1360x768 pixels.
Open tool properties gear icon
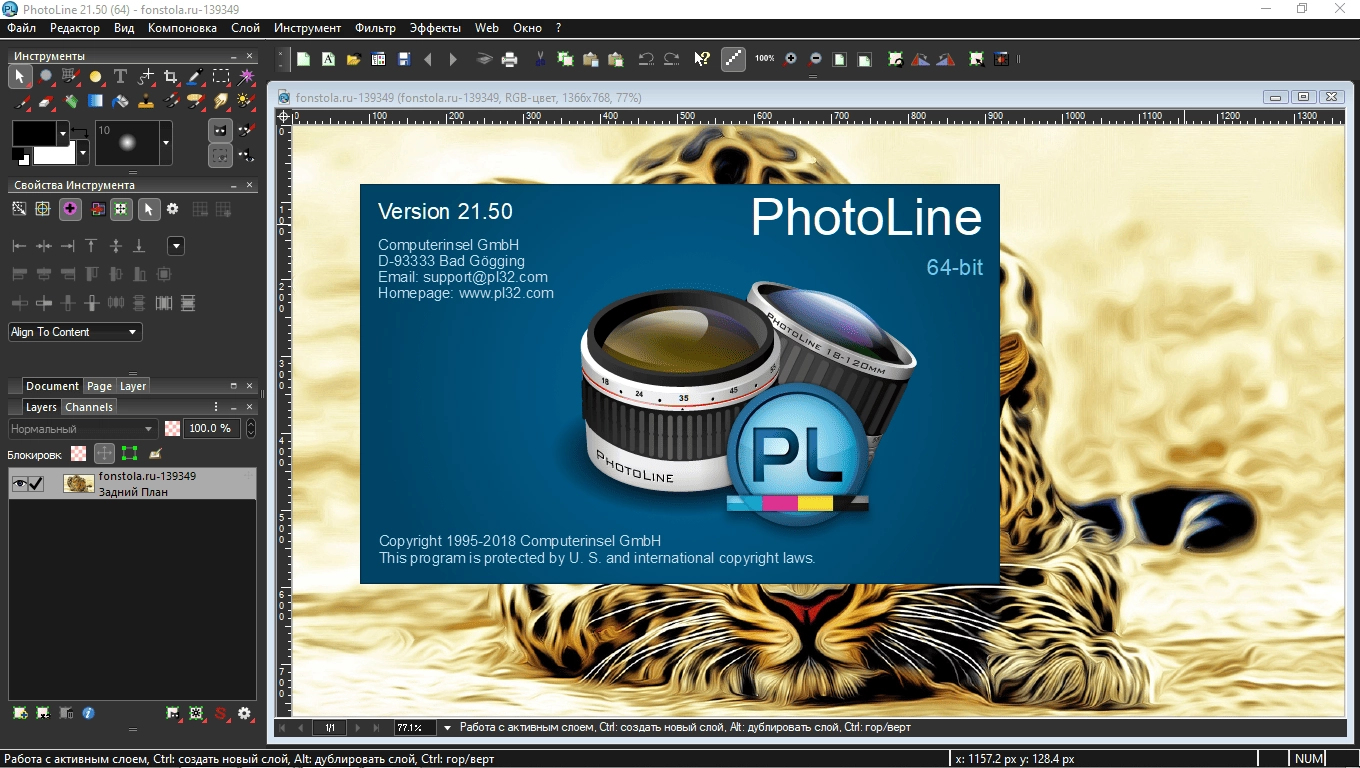(x=172, y=209)
